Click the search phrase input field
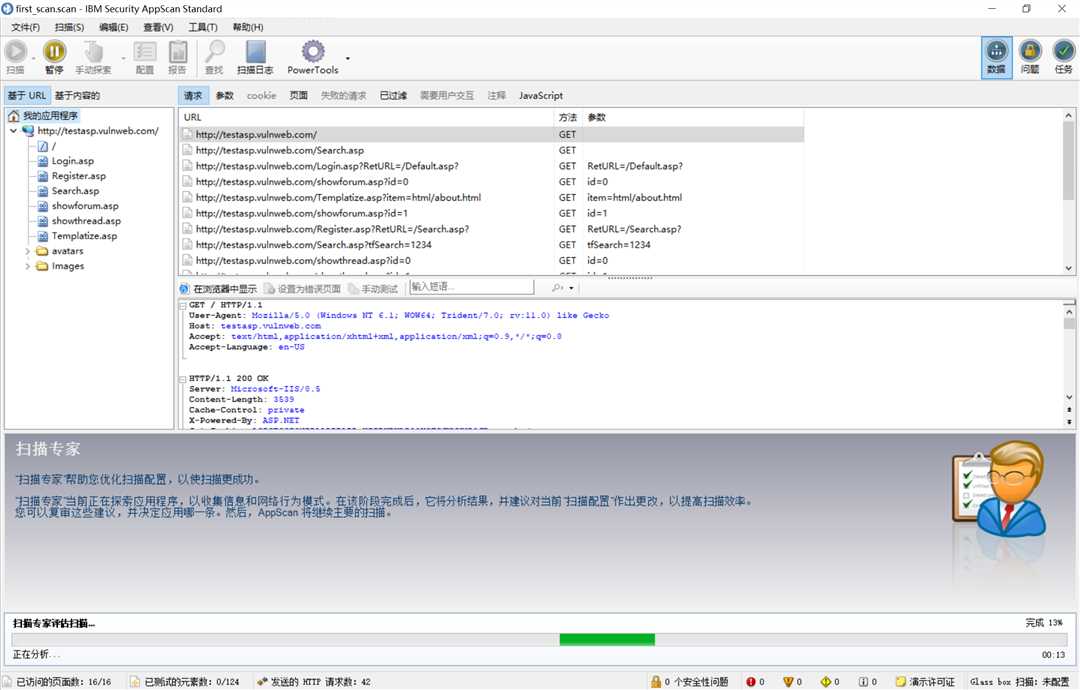 coord(471,287)
